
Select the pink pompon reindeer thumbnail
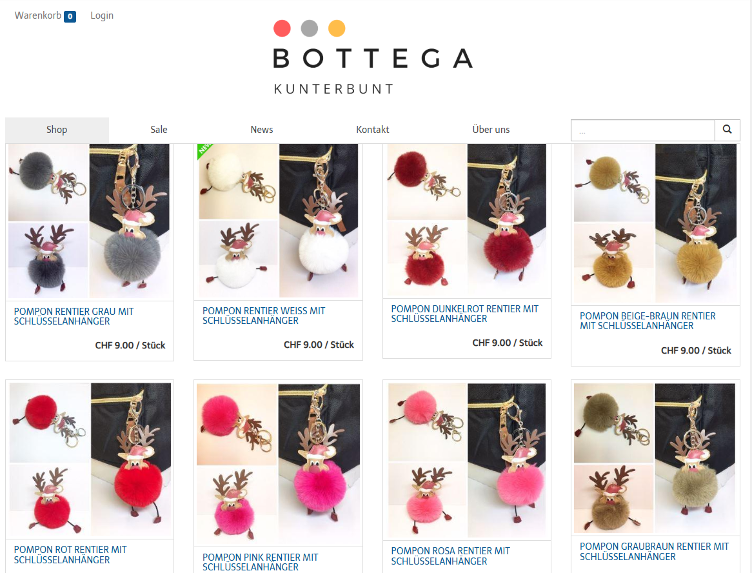tap(278, 464)
